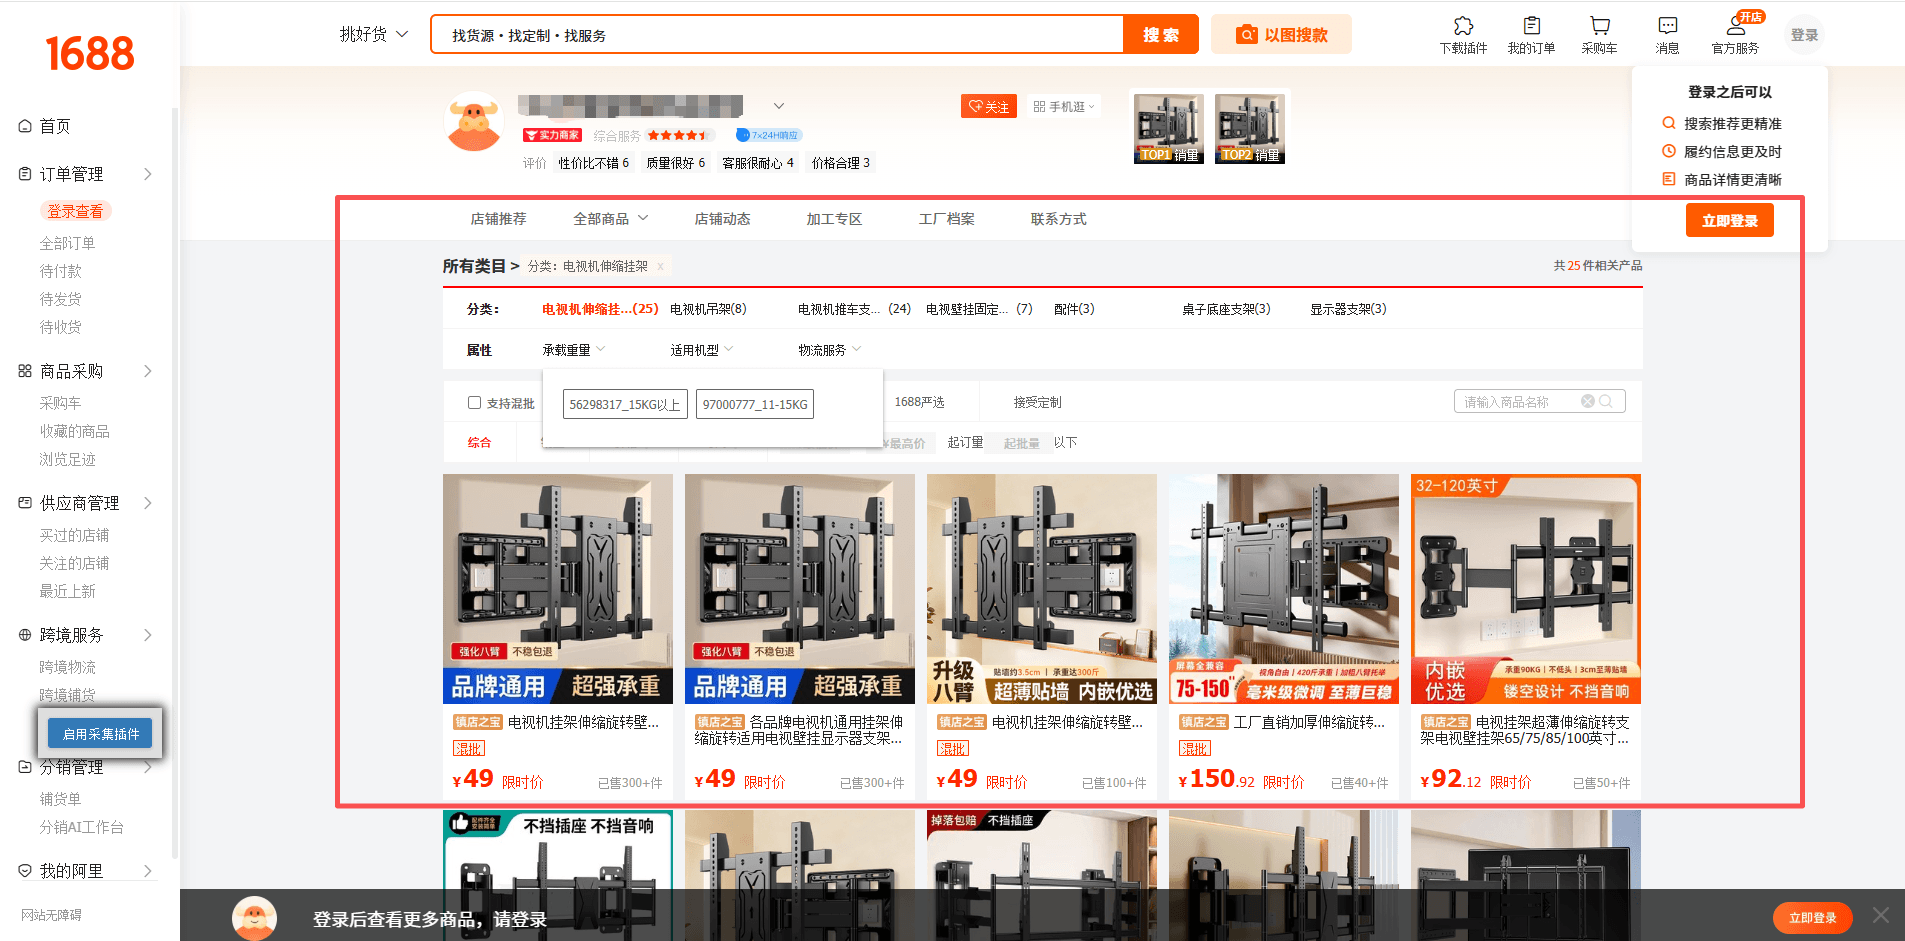The width and height of the screenshot is (1905, 941).
Task: Switch to the 工厂档案 tab
Action: 946,219
